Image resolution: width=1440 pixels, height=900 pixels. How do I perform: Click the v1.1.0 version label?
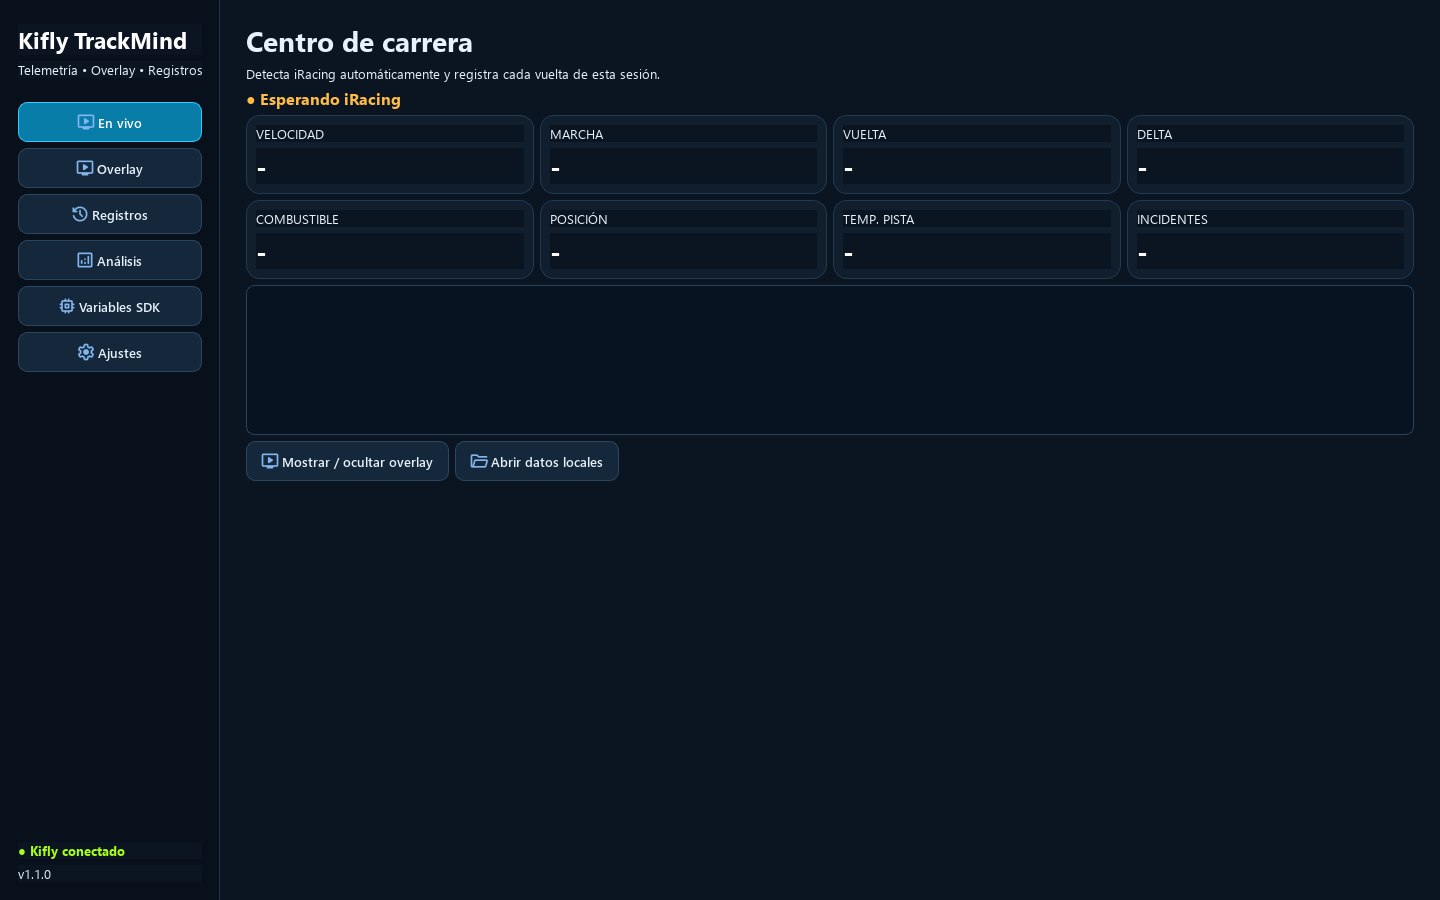pyautogui.click(x=34, y=874)
